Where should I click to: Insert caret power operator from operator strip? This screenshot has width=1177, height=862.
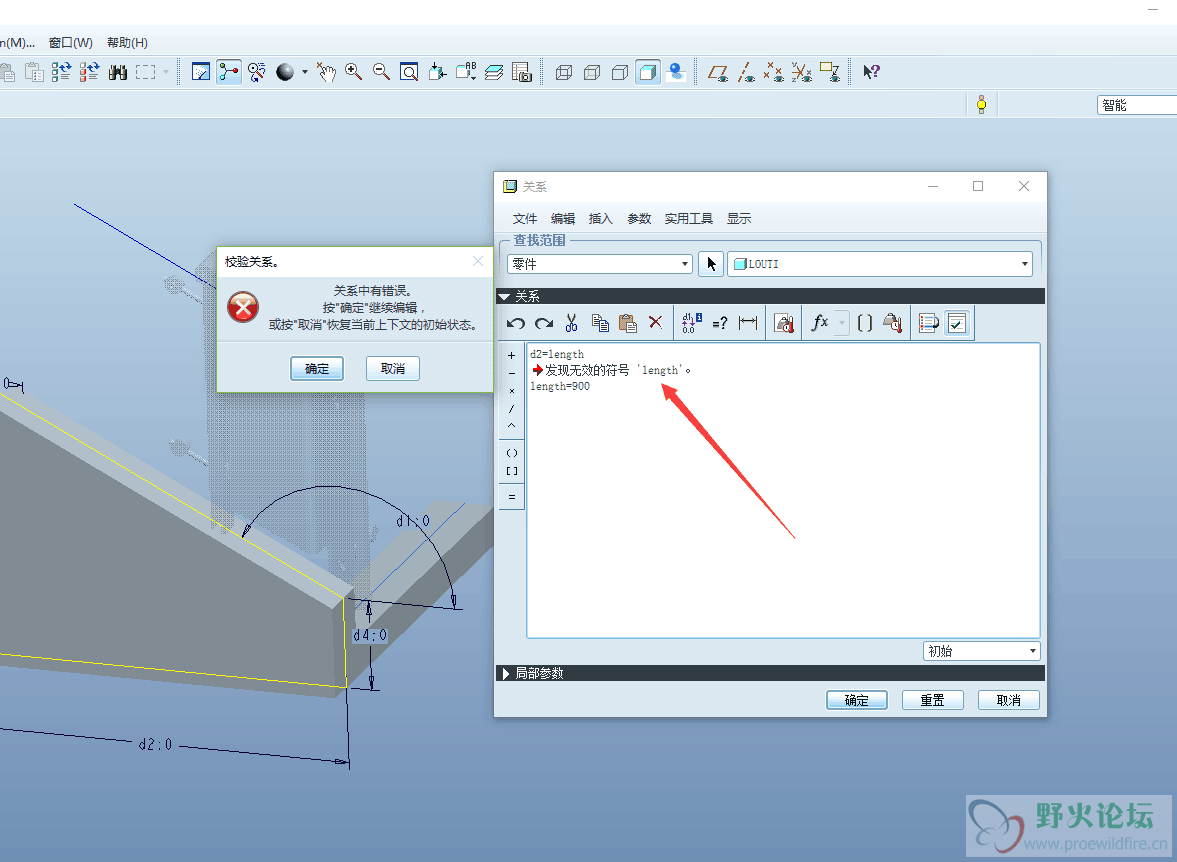pyautogui.click(x=512, y=426)
